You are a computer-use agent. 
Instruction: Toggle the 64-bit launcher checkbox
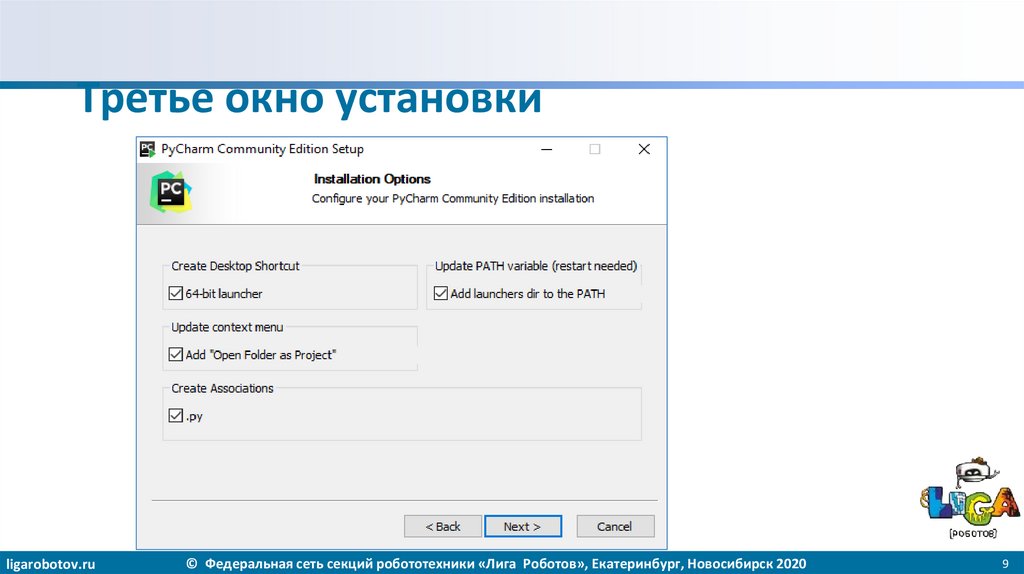click(176, 293)
